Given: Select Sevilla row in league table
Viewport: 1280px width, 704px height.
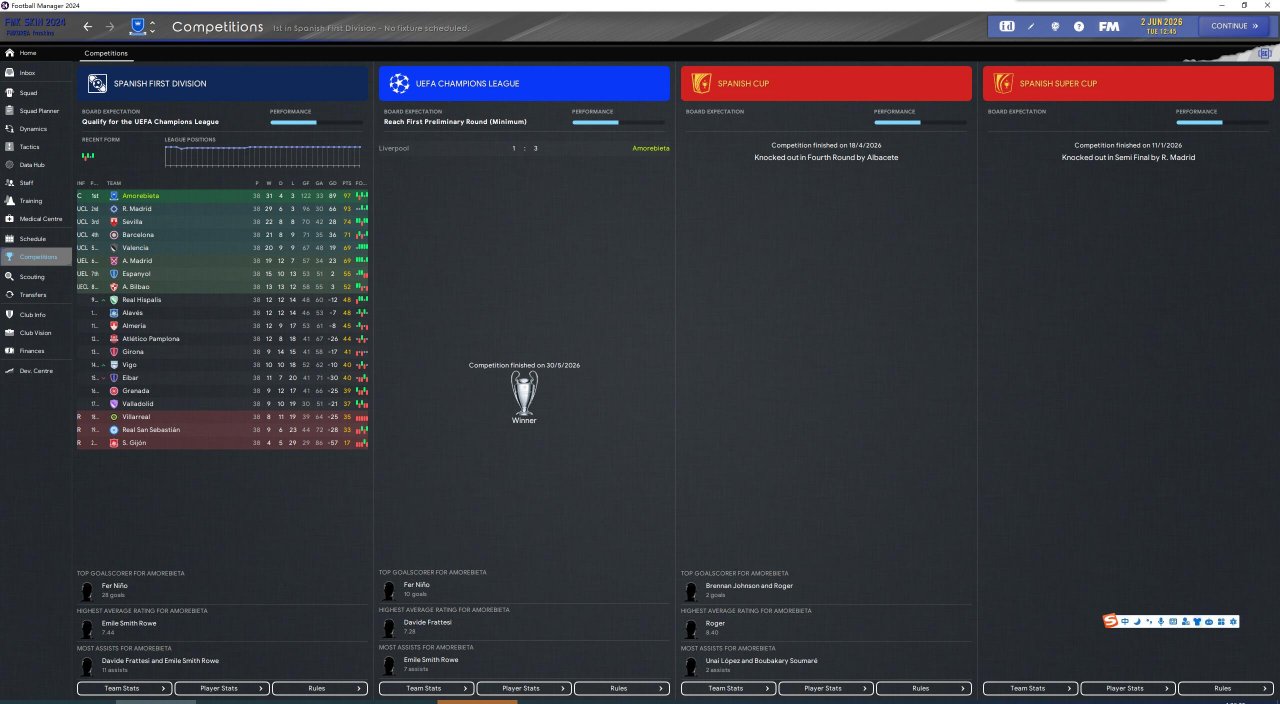Looking at the screenshot, I should tap(223, 222).
